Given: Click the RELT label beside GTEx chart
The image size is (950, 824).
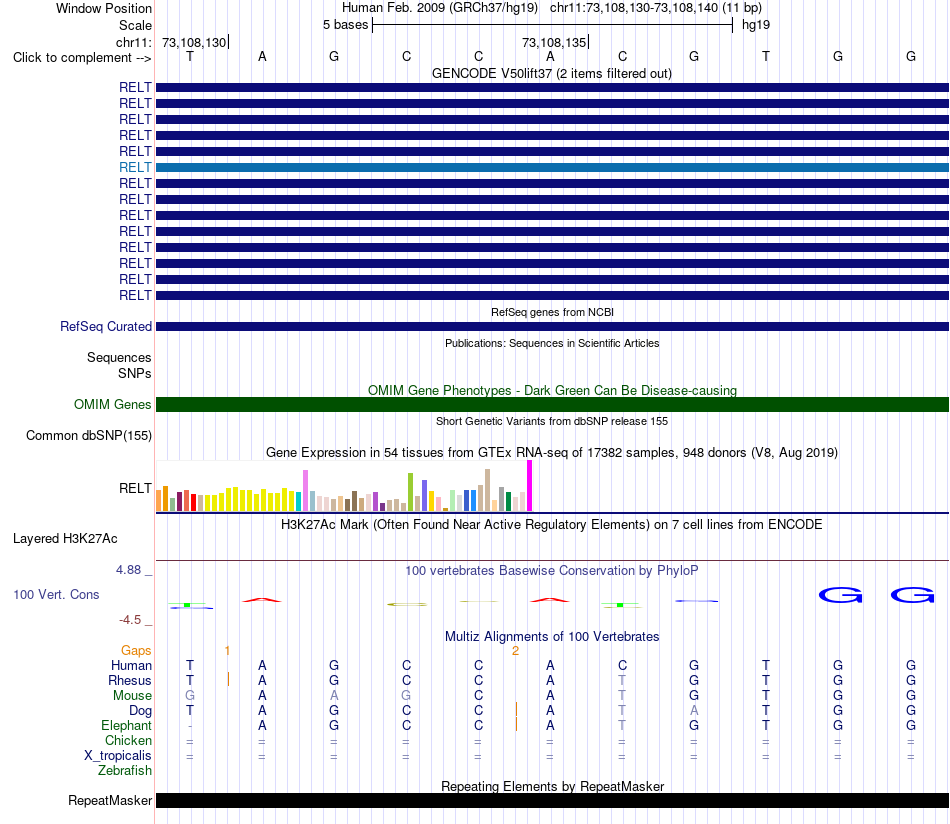Looking at the screenshot, I should 135,488.
